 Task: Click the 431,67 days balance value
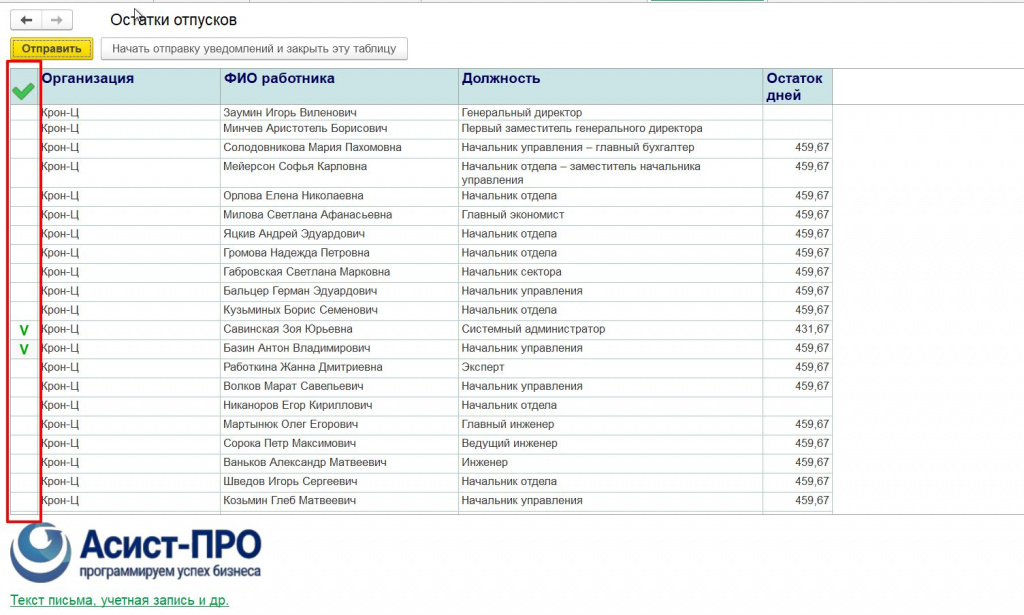[812, 329]
